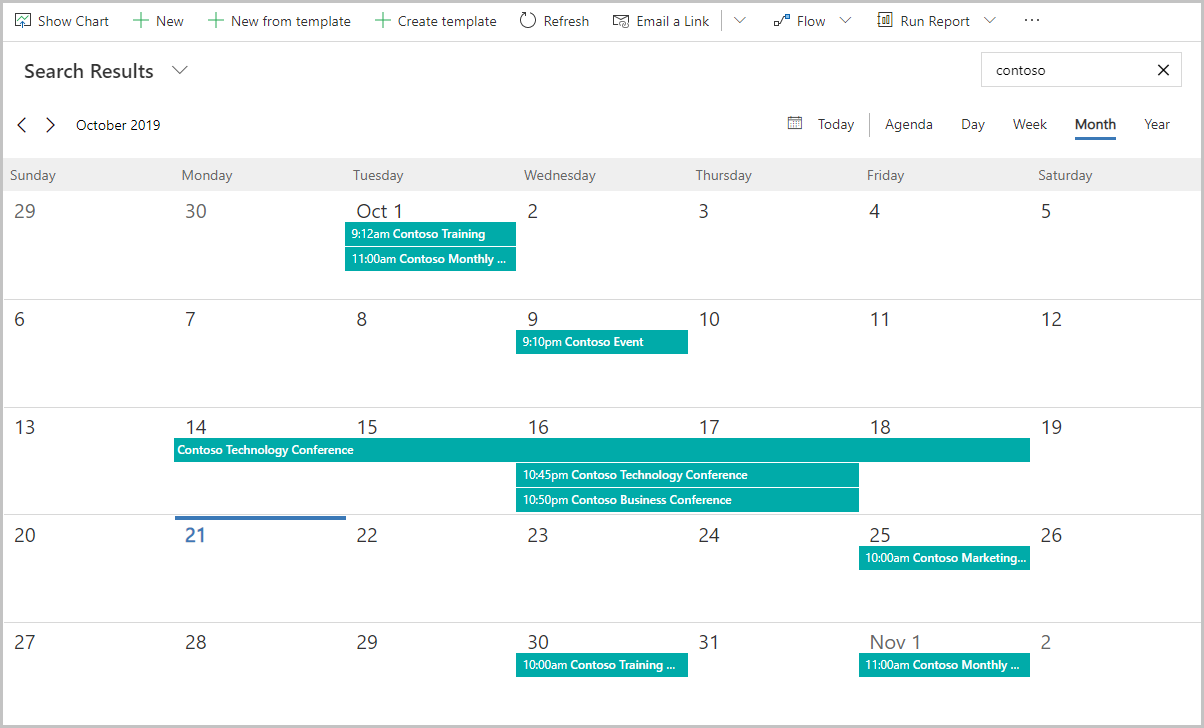Click the October 2019 label
The height and width of the screenshot is (728, 1204).
point(118,125)
